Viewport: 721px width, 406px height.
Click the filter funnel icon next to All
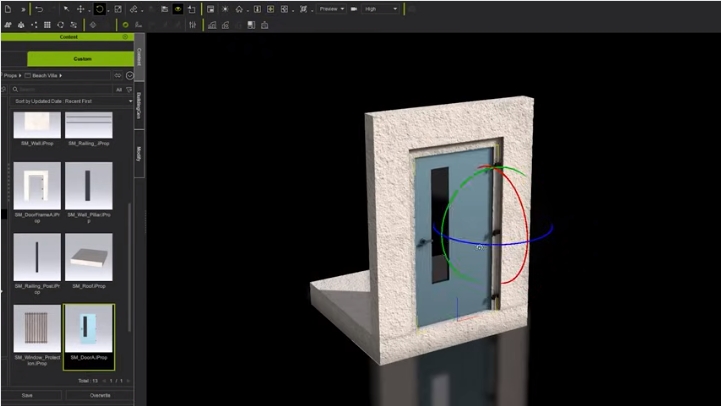coord(129,89)
